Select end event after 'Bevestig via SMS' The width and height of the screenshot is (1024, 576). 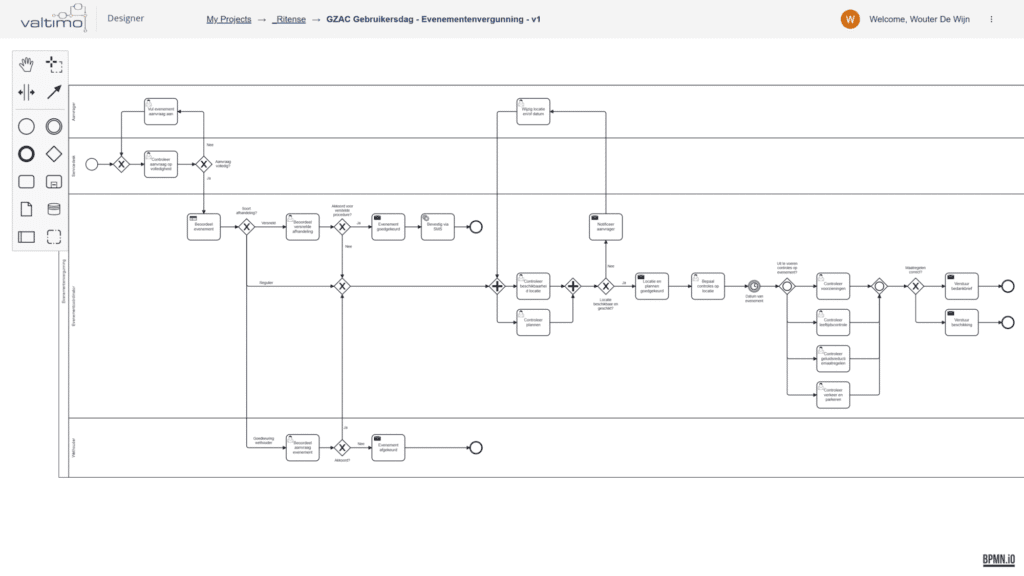tap(476, 227)
